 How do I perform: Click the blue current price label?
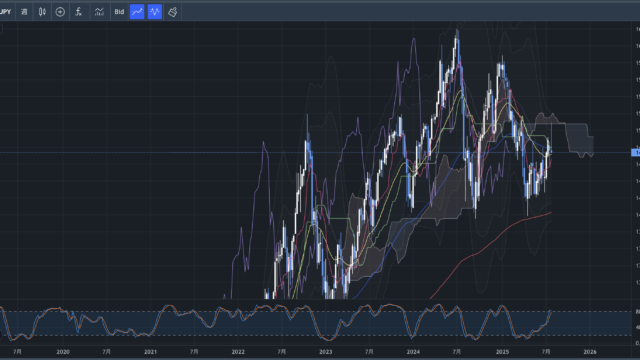click(636, 153)
